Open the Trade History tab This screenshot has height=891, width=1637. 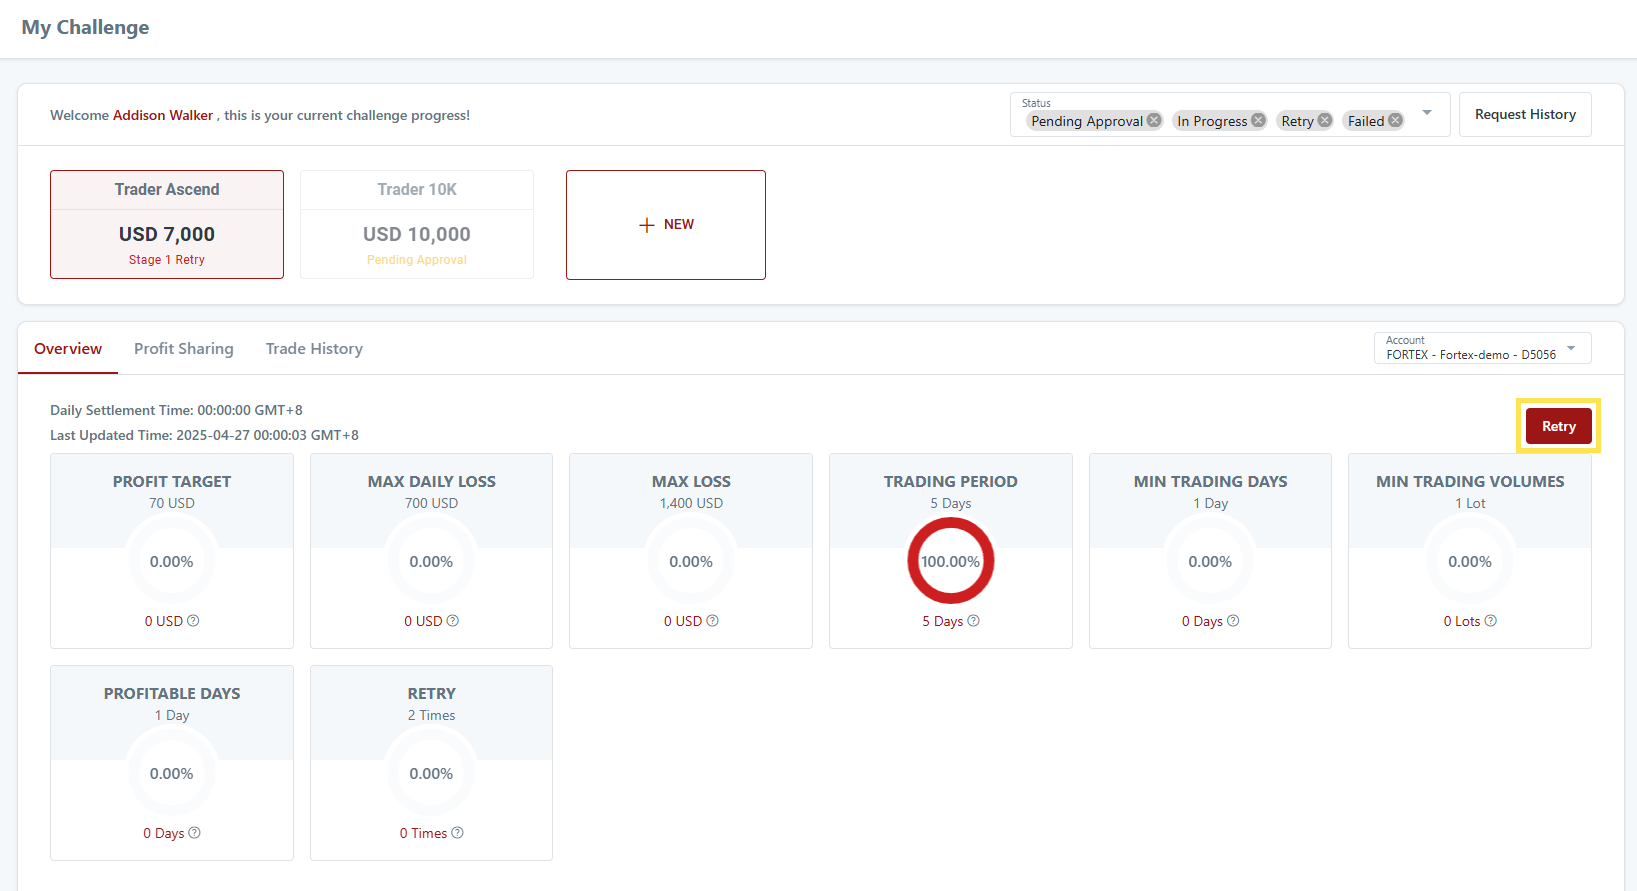click(314, 349)
